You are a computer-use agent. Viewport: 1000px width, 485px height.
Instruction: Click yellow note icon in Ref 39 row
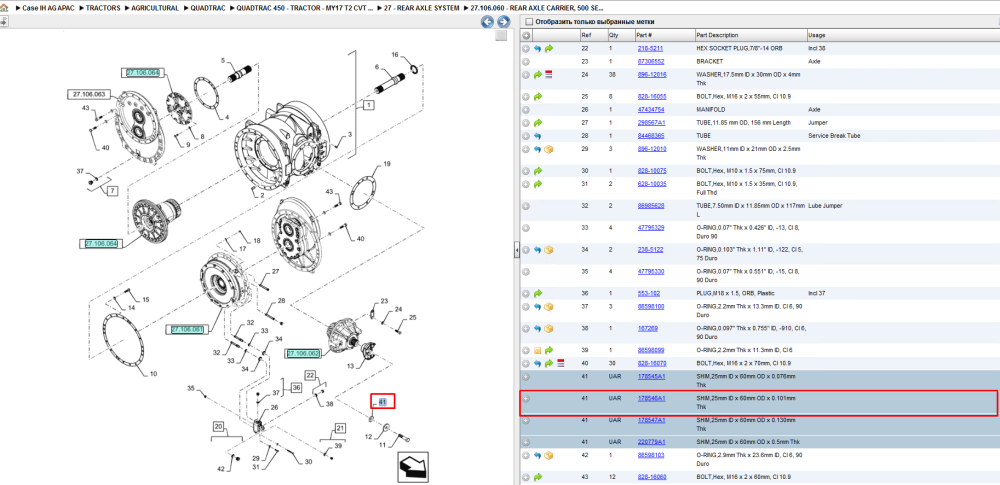pyautogui.click(x=538, y=350)
